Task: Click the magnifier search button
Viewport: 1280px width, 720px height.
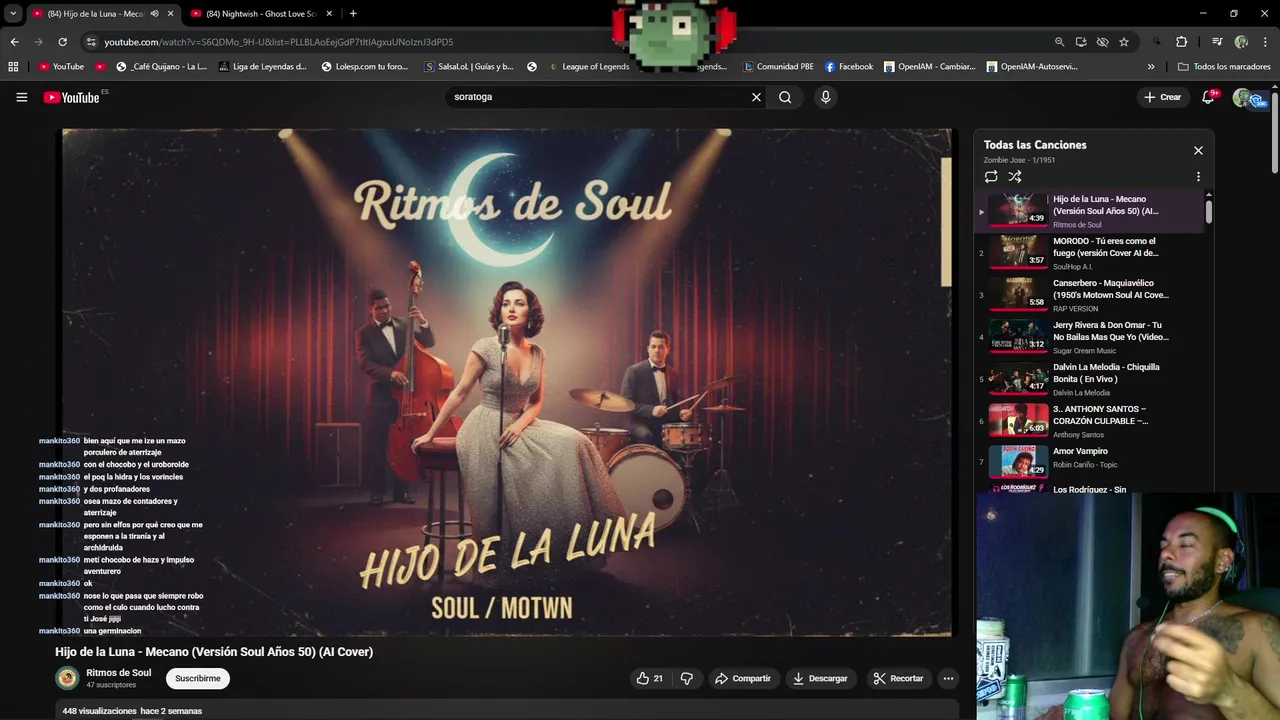Action: point(785,97)
